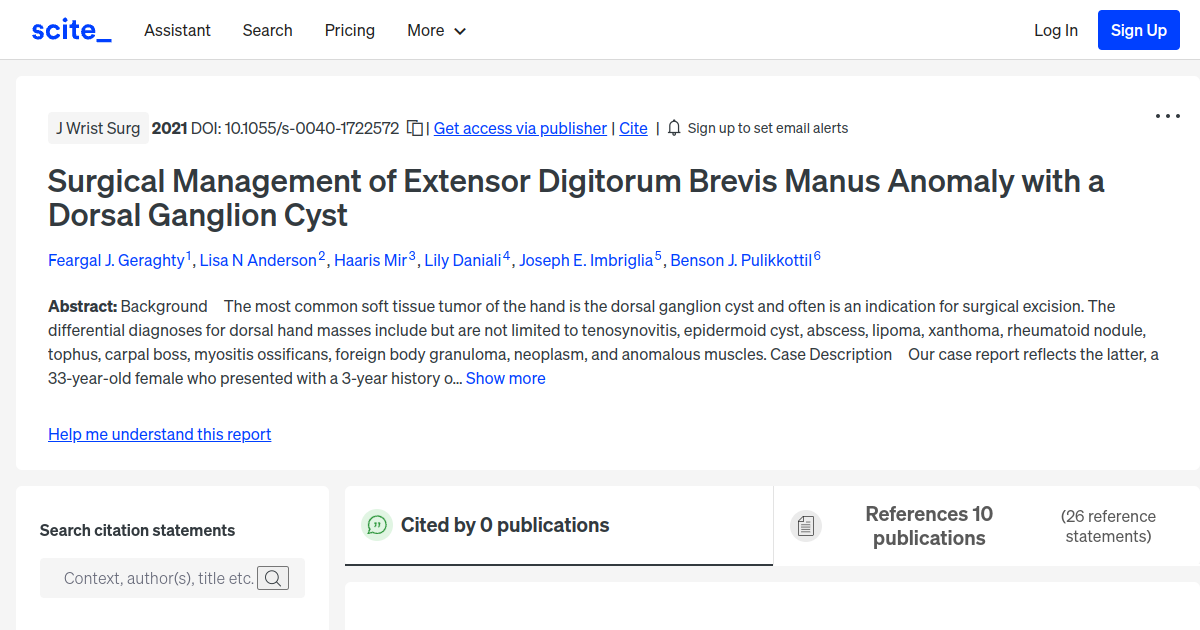Viewport: 1200px width, 630px height.
Task: Expand the abstract with Show more
Action: coord(505,378)
